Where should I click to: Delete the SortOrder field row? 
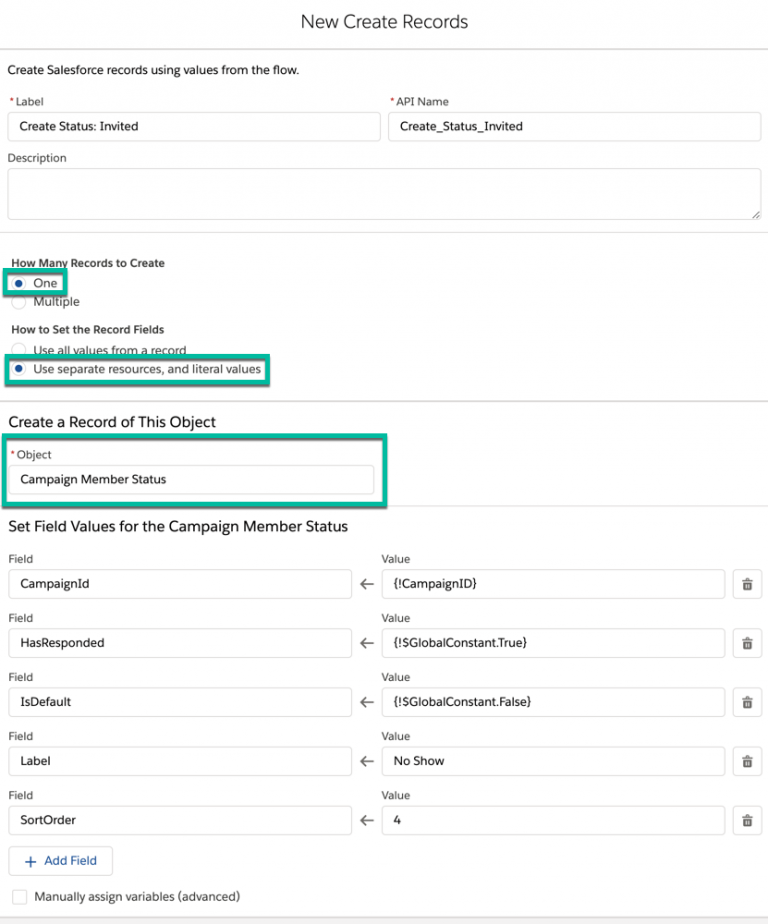click(x=747, y=820)
